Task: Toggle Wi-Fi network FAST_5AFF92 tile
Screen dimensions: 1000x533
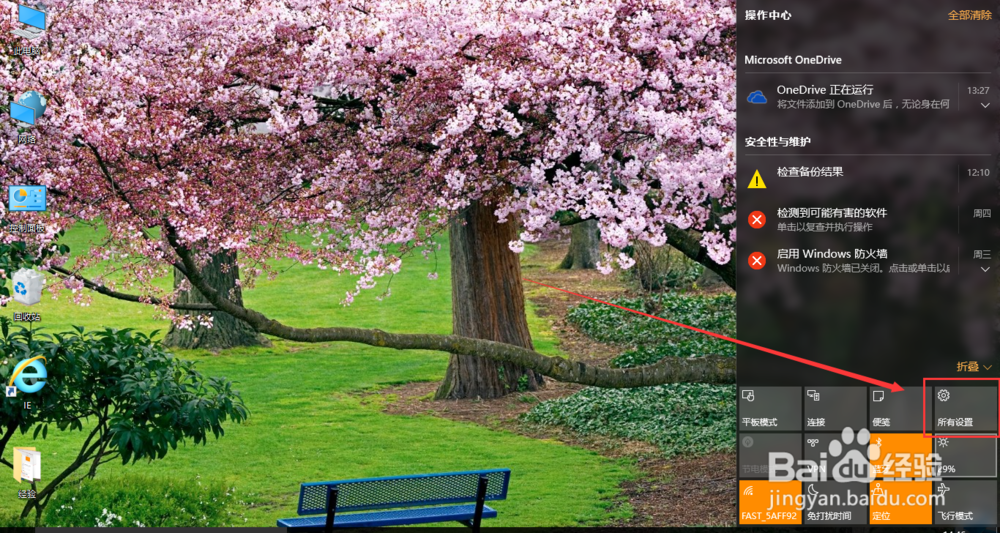Action: click(x=770, y=502)
